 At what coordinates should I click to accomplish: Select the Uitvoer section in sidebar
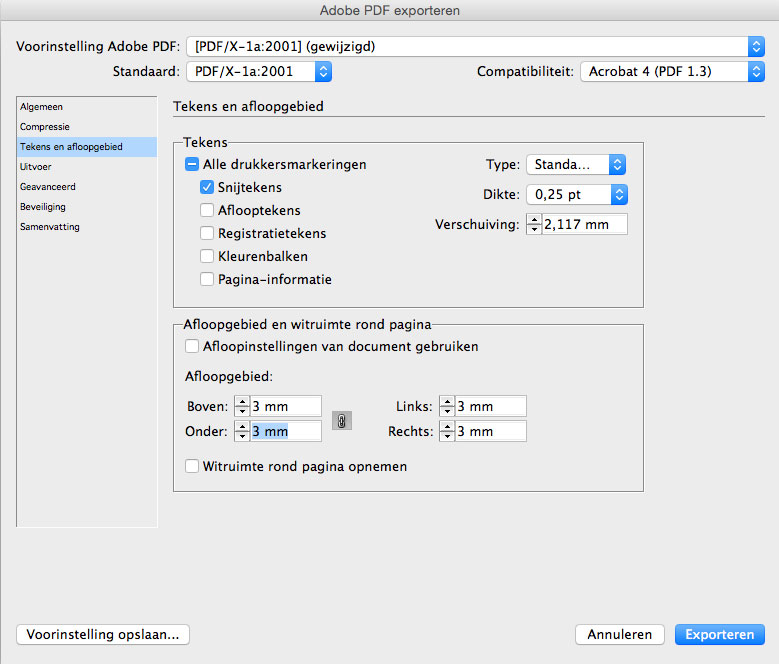tap(87, 167)
